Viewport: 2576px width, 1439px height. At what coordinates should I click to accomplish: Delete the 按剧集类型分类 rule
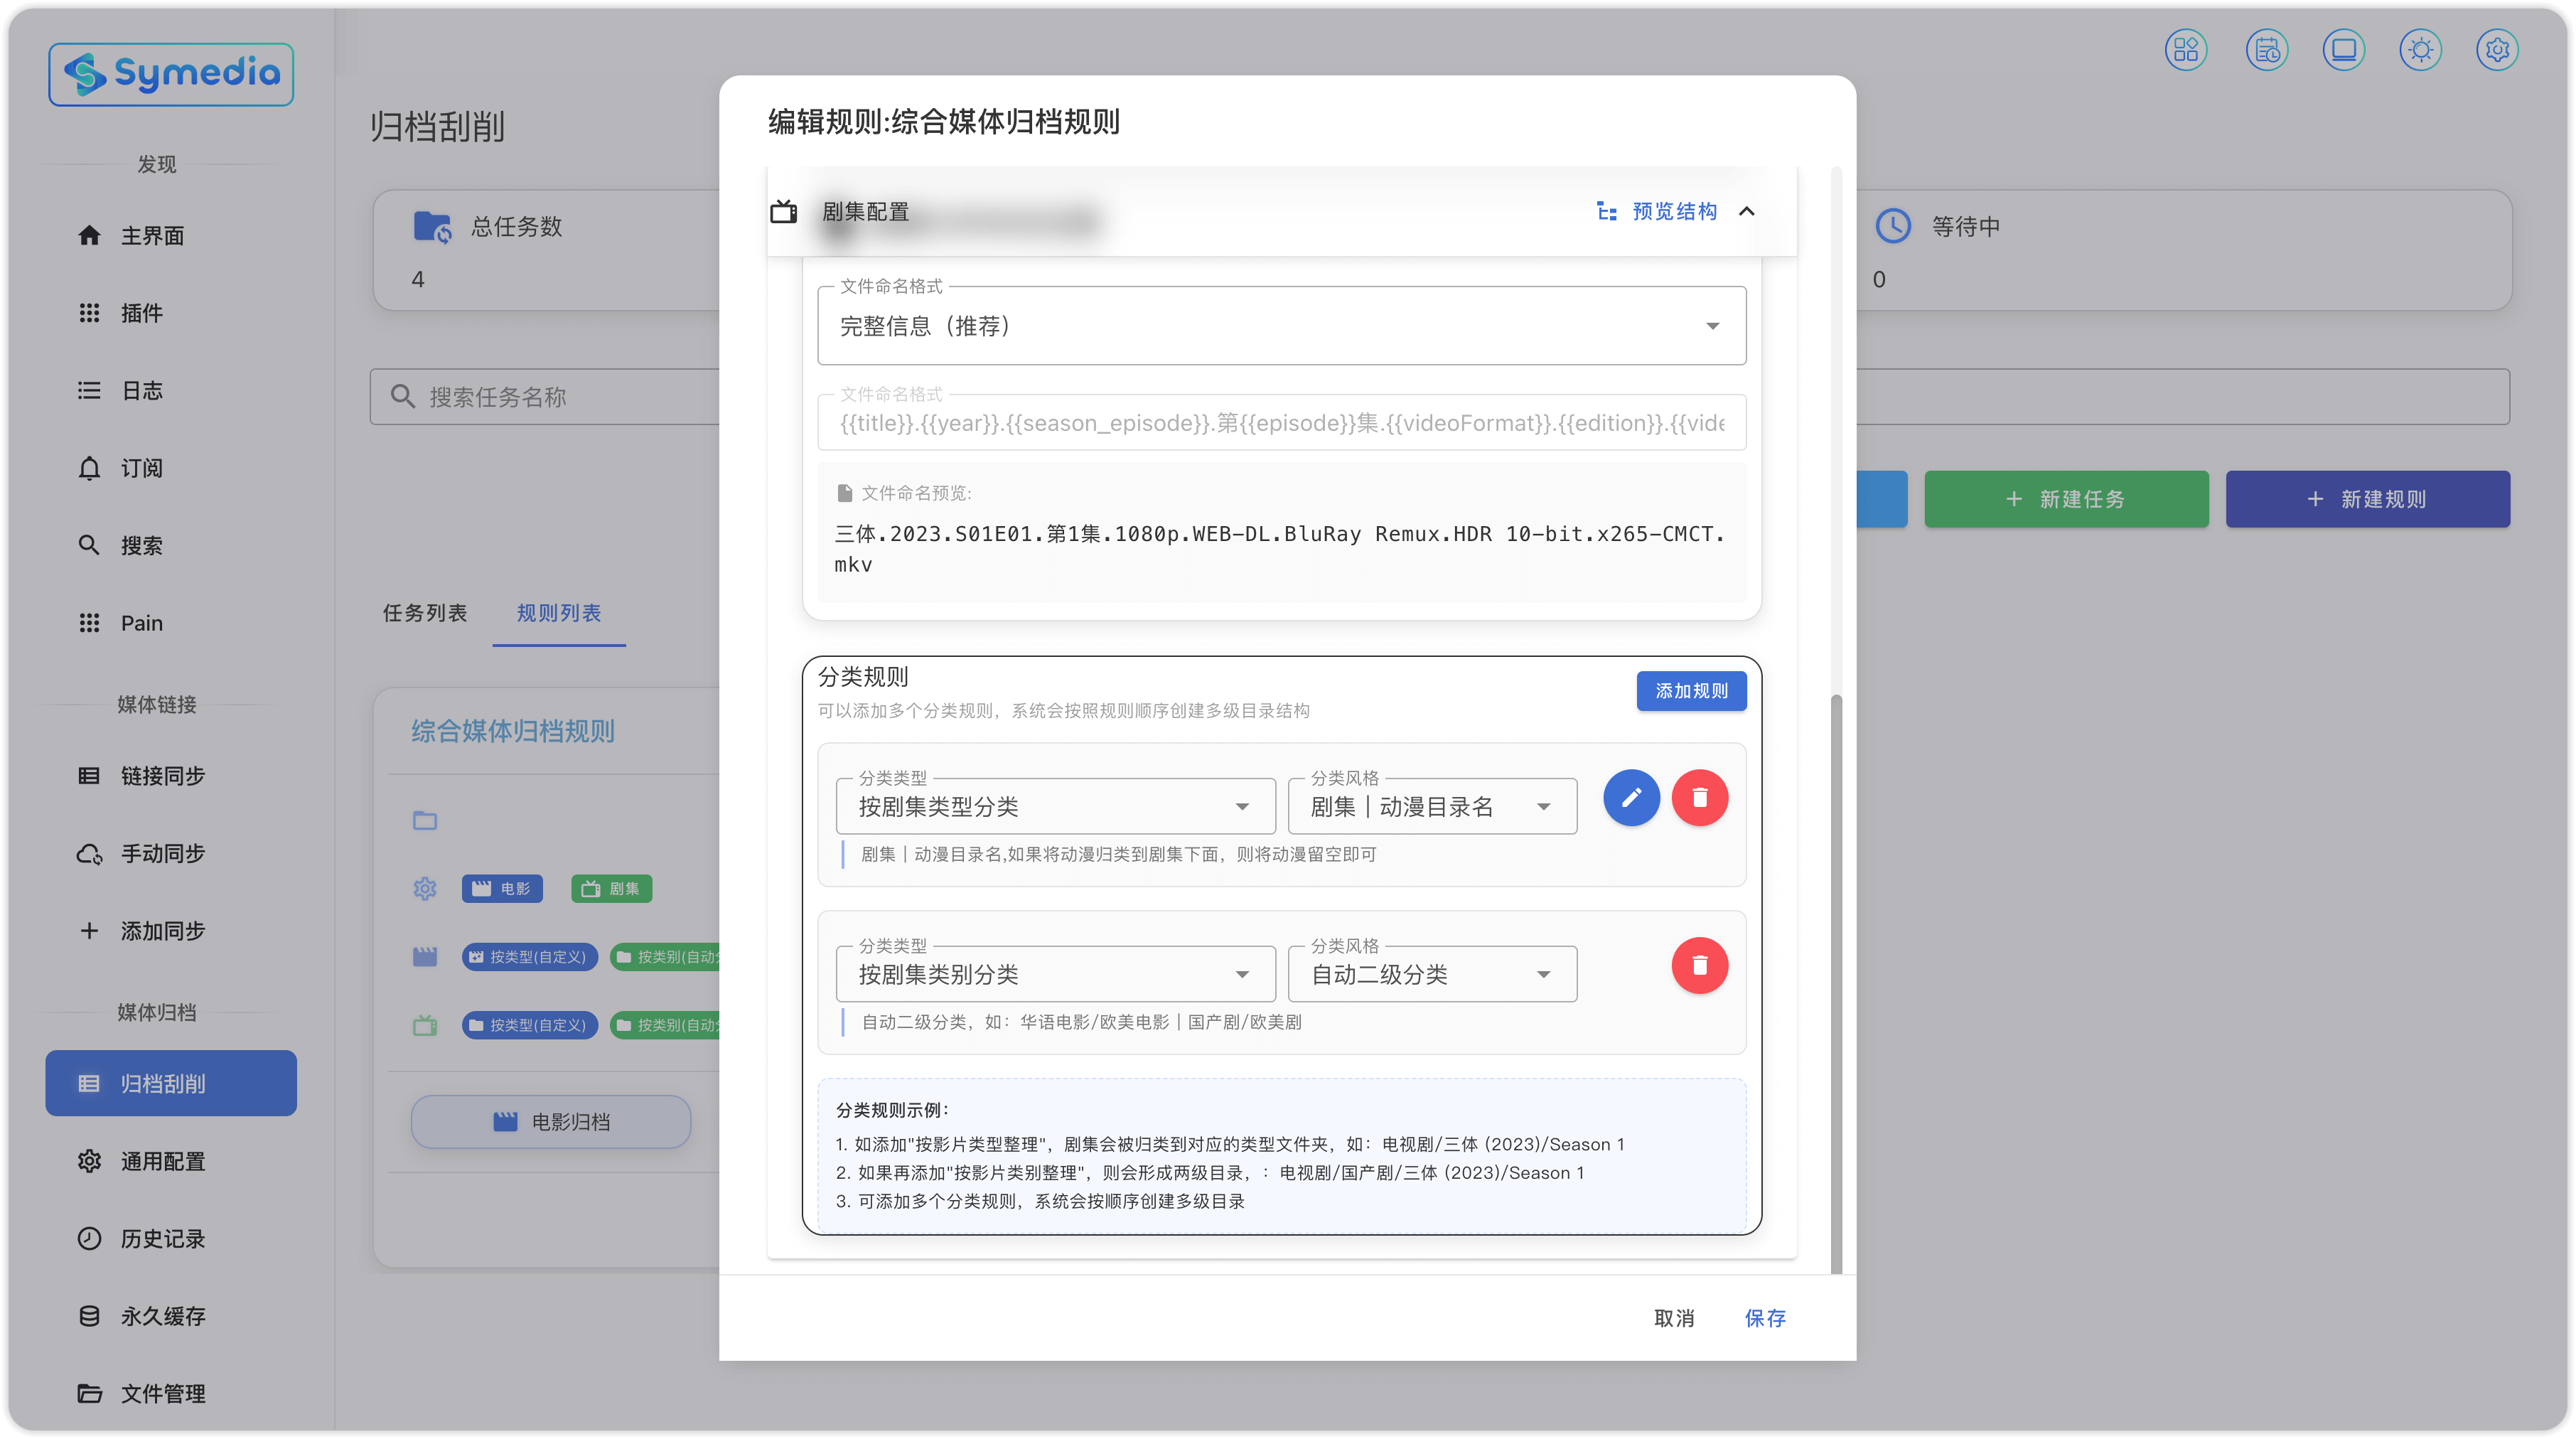tap(1699, 798)
